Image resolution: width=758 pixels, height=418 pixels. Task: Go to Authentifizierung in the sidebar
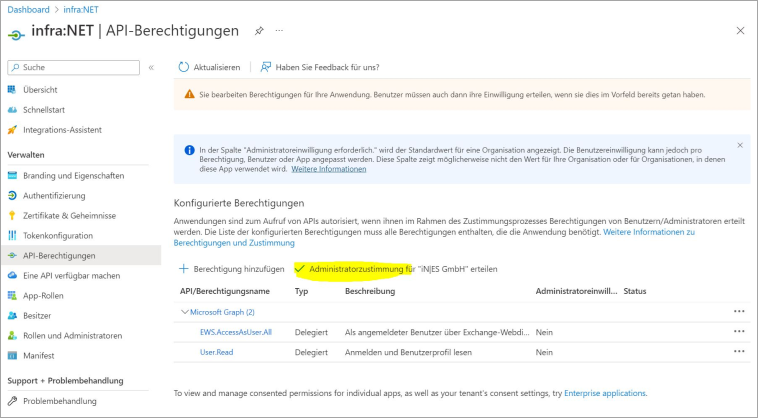click(54, 195)
